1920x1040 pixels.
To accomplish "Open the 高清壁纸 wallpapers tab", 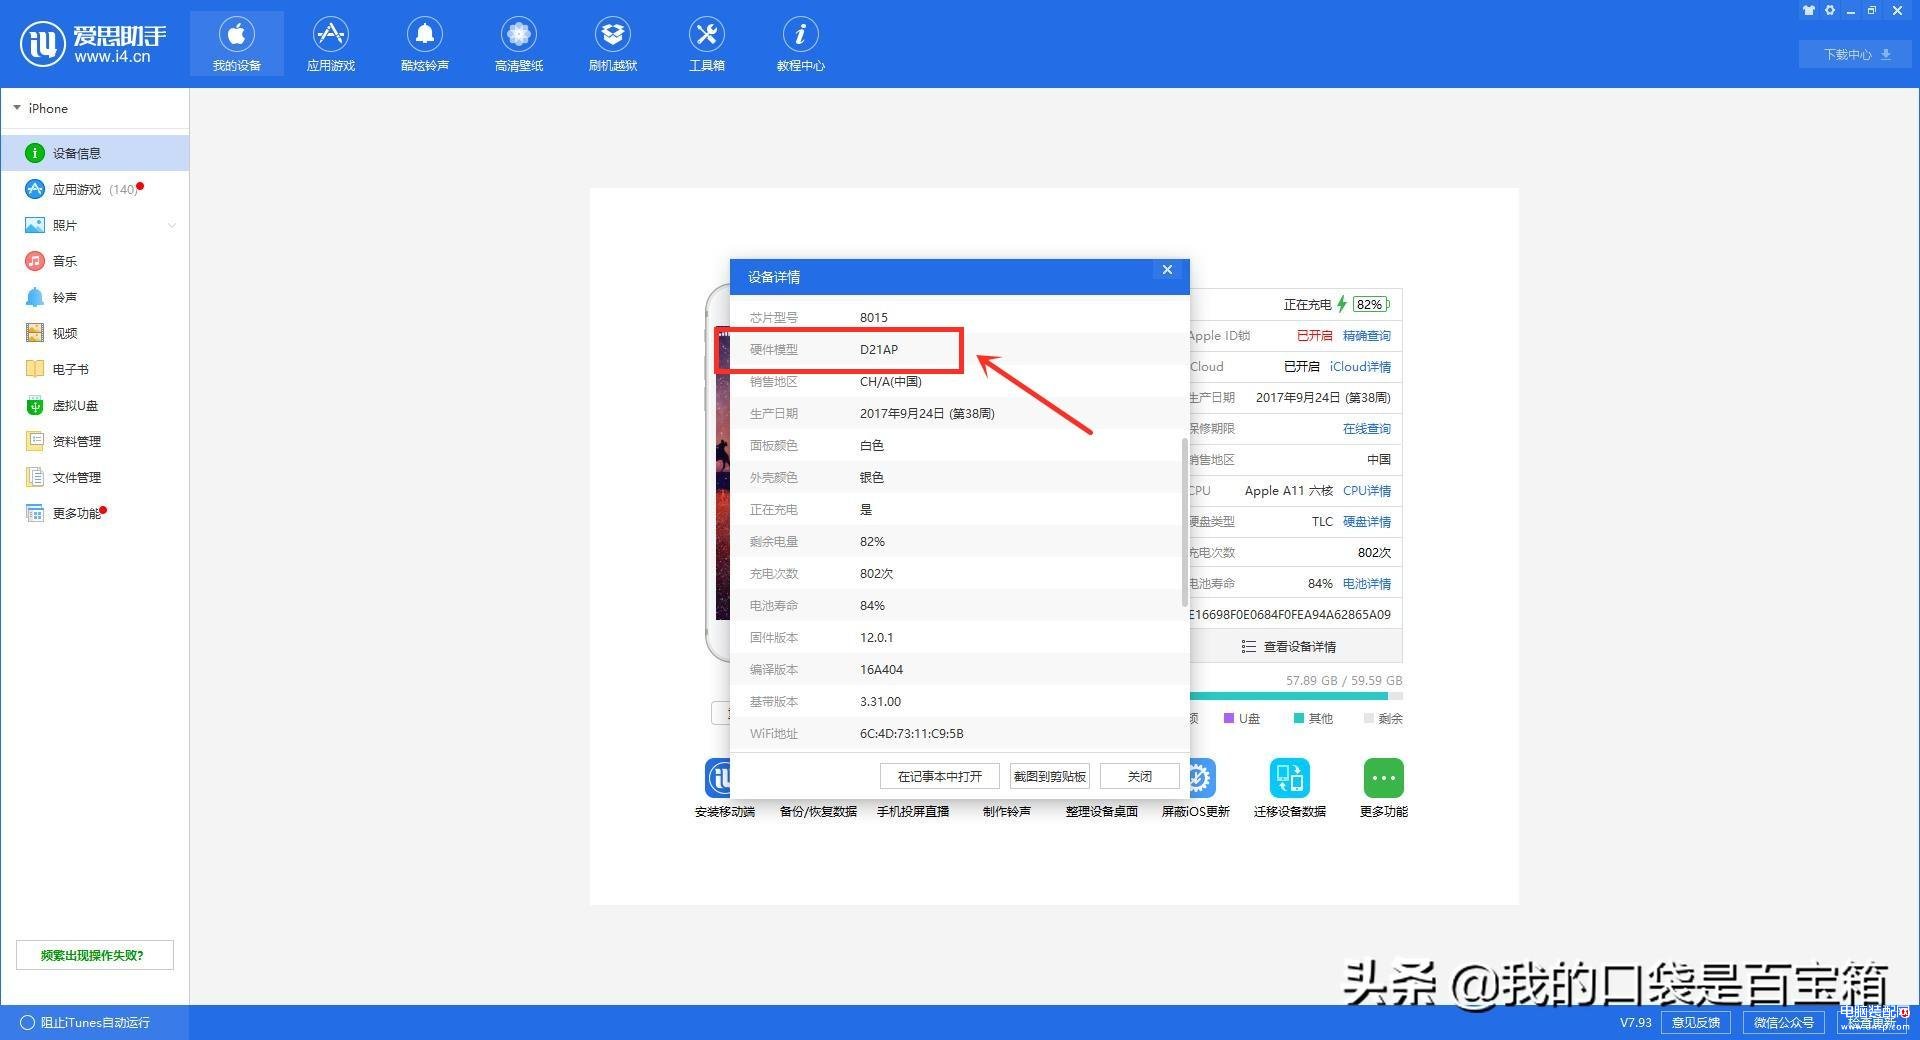I will pos(519,44).
